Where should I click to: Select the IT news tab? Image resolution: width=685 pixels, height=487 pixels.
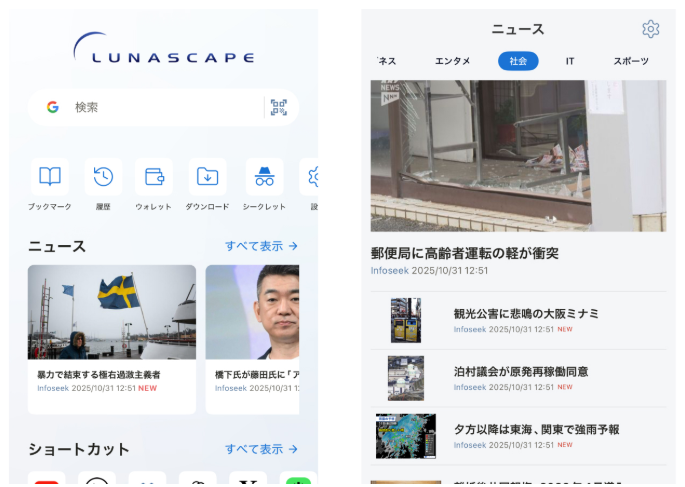(x=570, y=61)
